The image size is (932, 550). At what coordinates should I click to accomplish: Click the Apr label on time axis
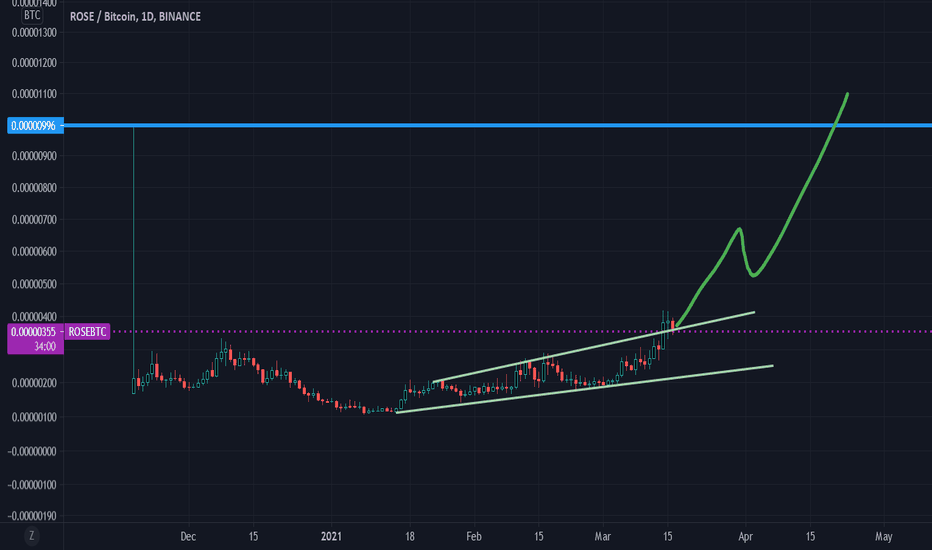[x=745, y=536]
